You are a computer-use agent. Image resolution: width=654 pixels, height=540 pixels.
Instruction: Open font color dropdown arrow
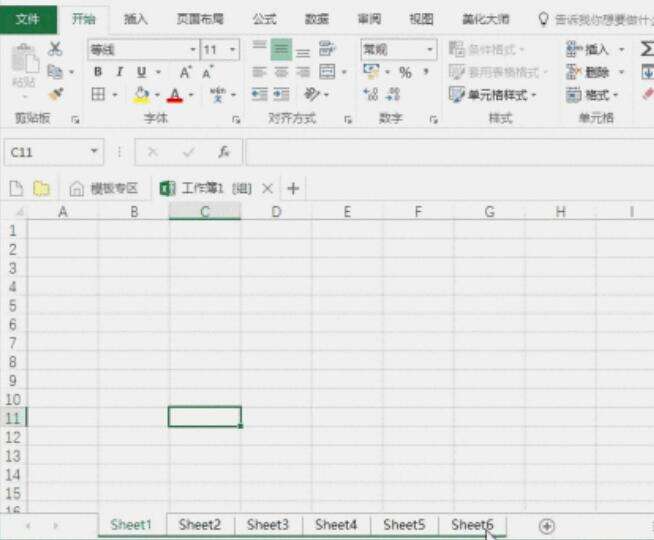191,95
